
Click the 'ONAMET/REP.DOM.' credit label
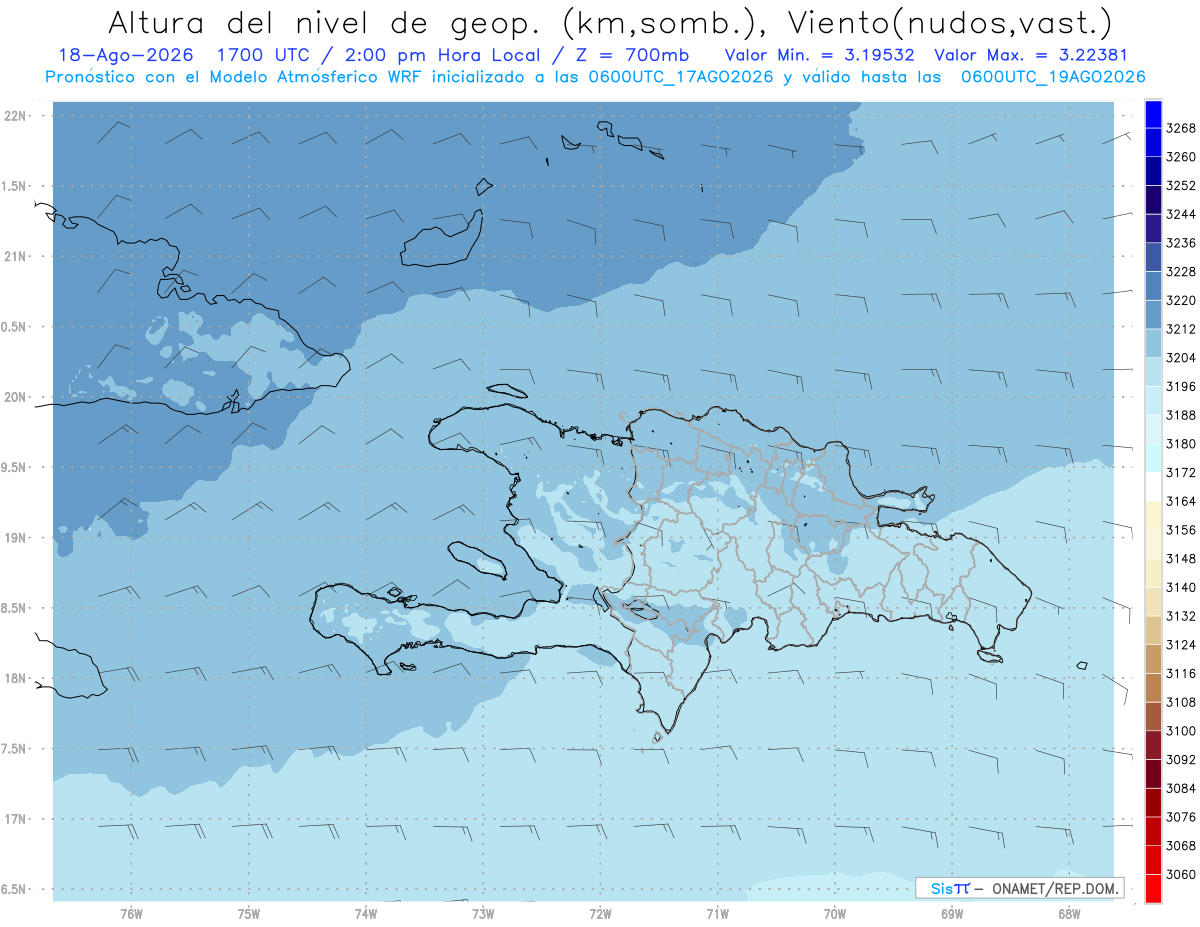[1056, 888]
